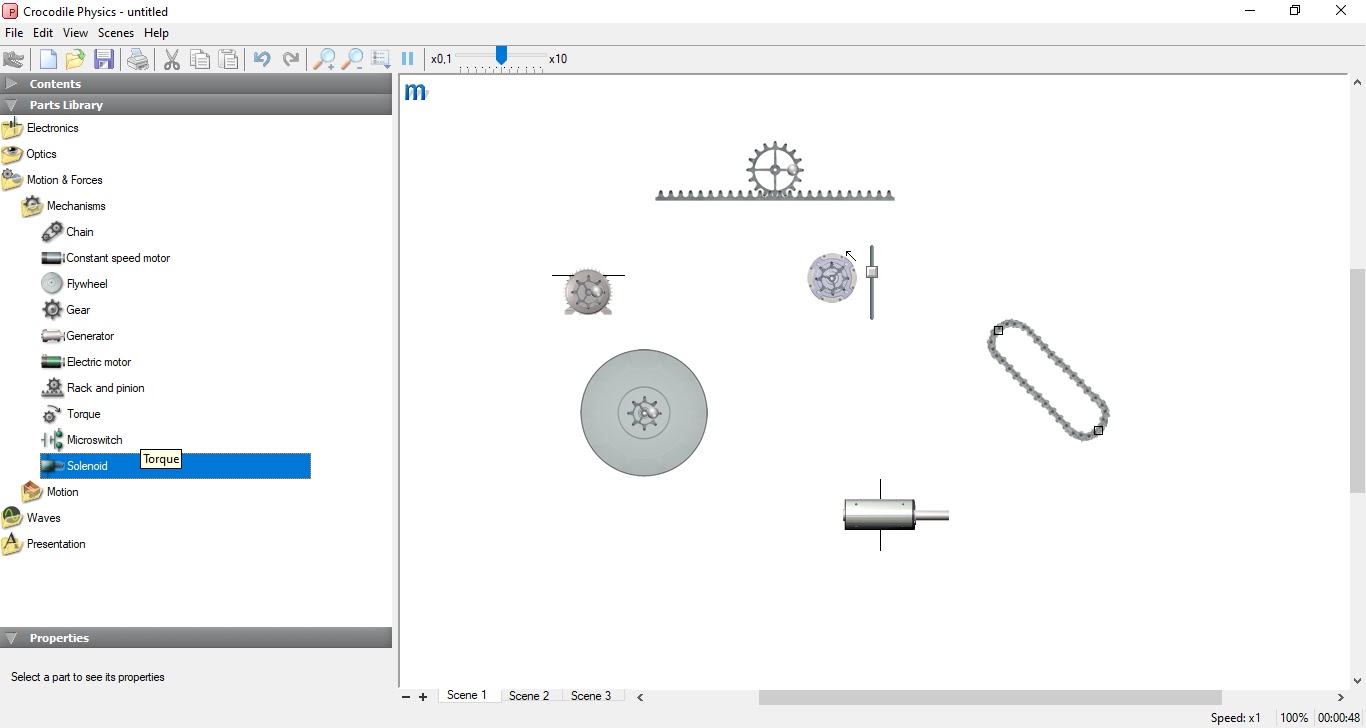The image size is (1366, 728).
Task: Click the simulation speed slider handle
Action: (x=501, y=55)
